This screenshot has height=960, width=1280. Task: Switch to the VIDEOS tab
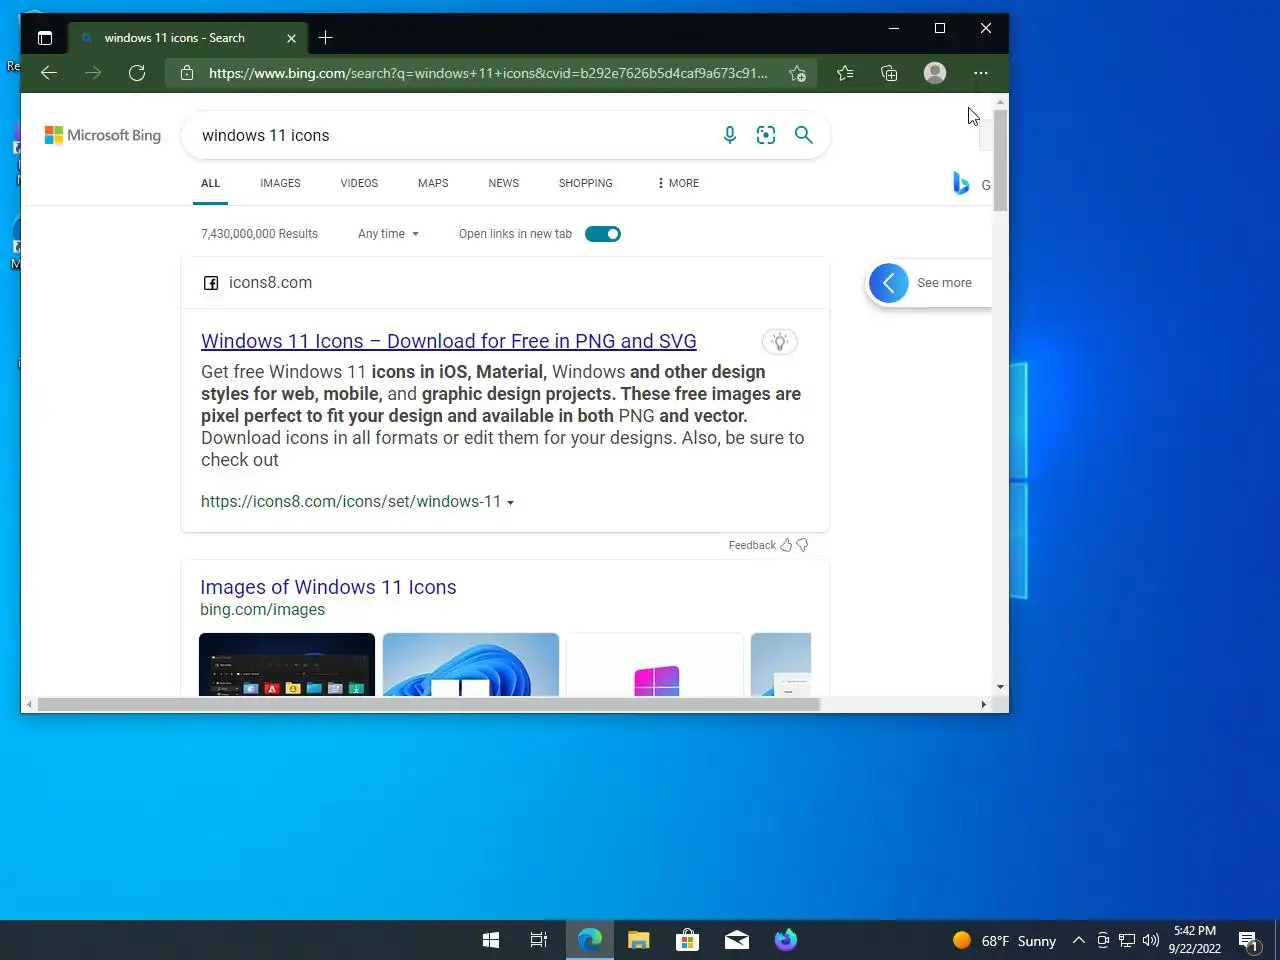[x=359, y=183]
